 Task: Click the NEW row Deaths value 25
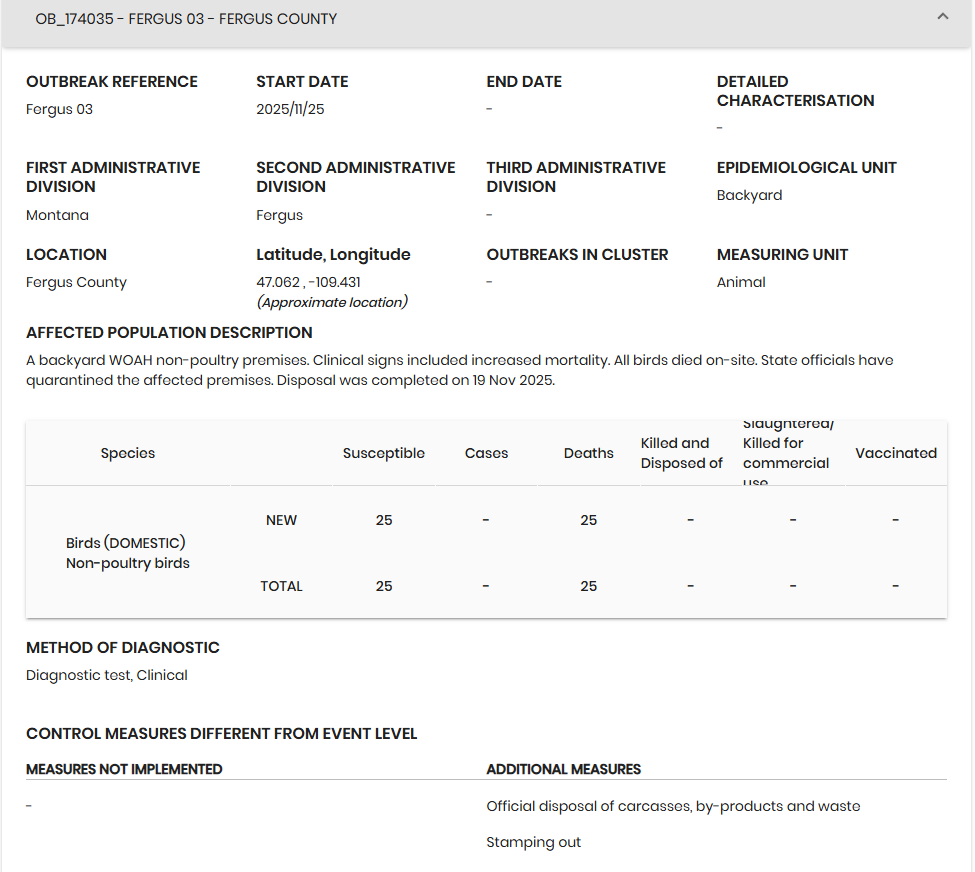tap(588, 520)
